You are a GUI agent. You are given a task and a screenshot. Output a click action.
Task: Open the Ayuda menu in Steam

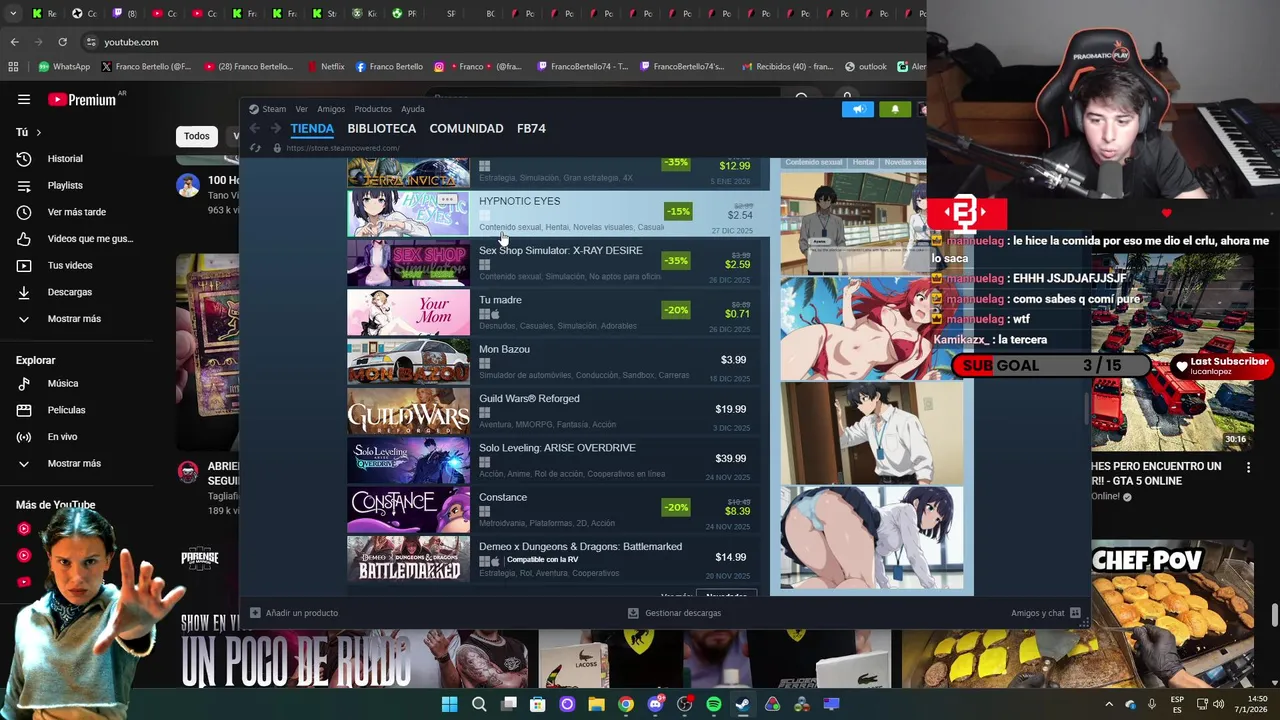pos(413,109)
